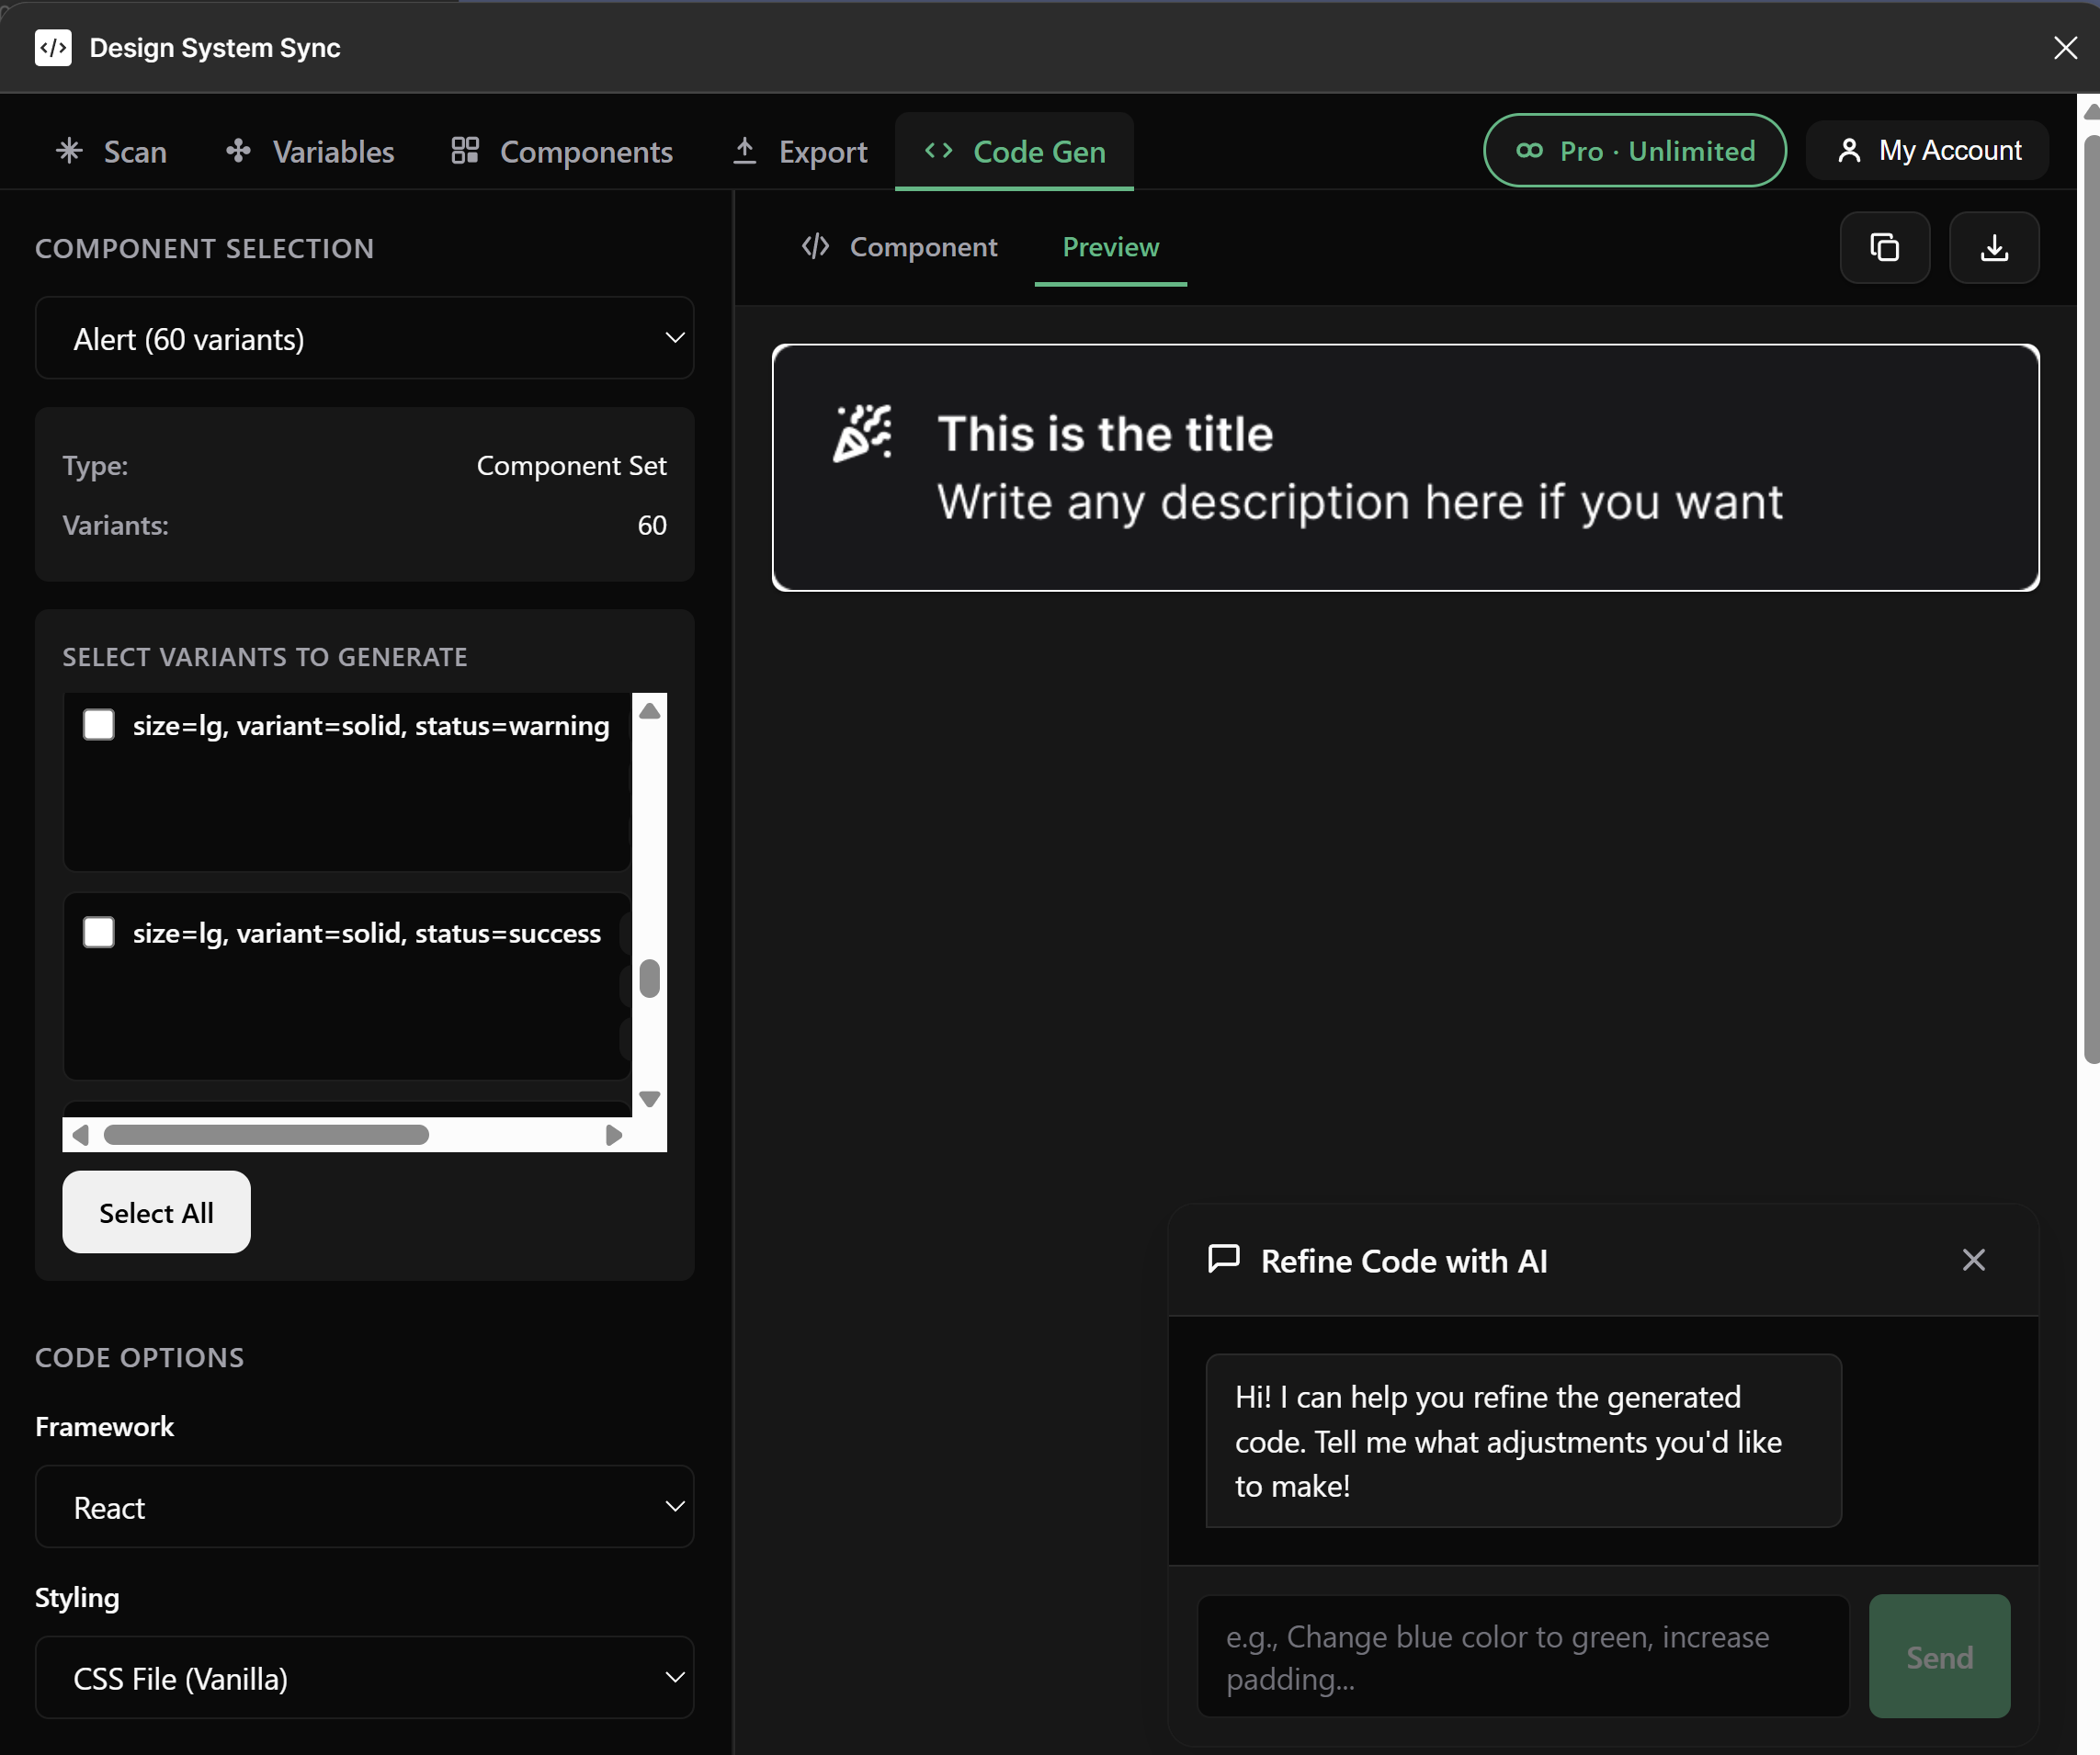Click the AI refinement prompt input field
This screenshot has height=1755, width=2100.
(x=1520, y=1657)
